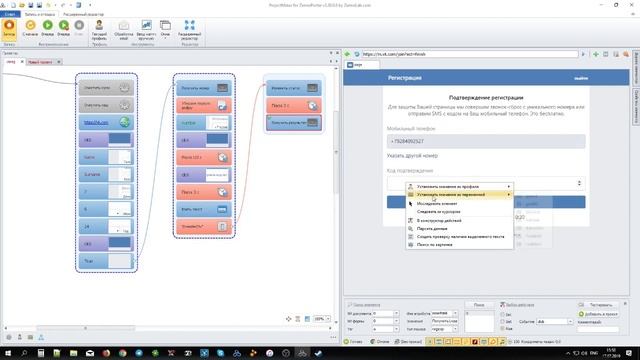The height and width of the screenshot is (360, 640).
Task: Start recording with the Запись button
Action: (x=9, y=29)
